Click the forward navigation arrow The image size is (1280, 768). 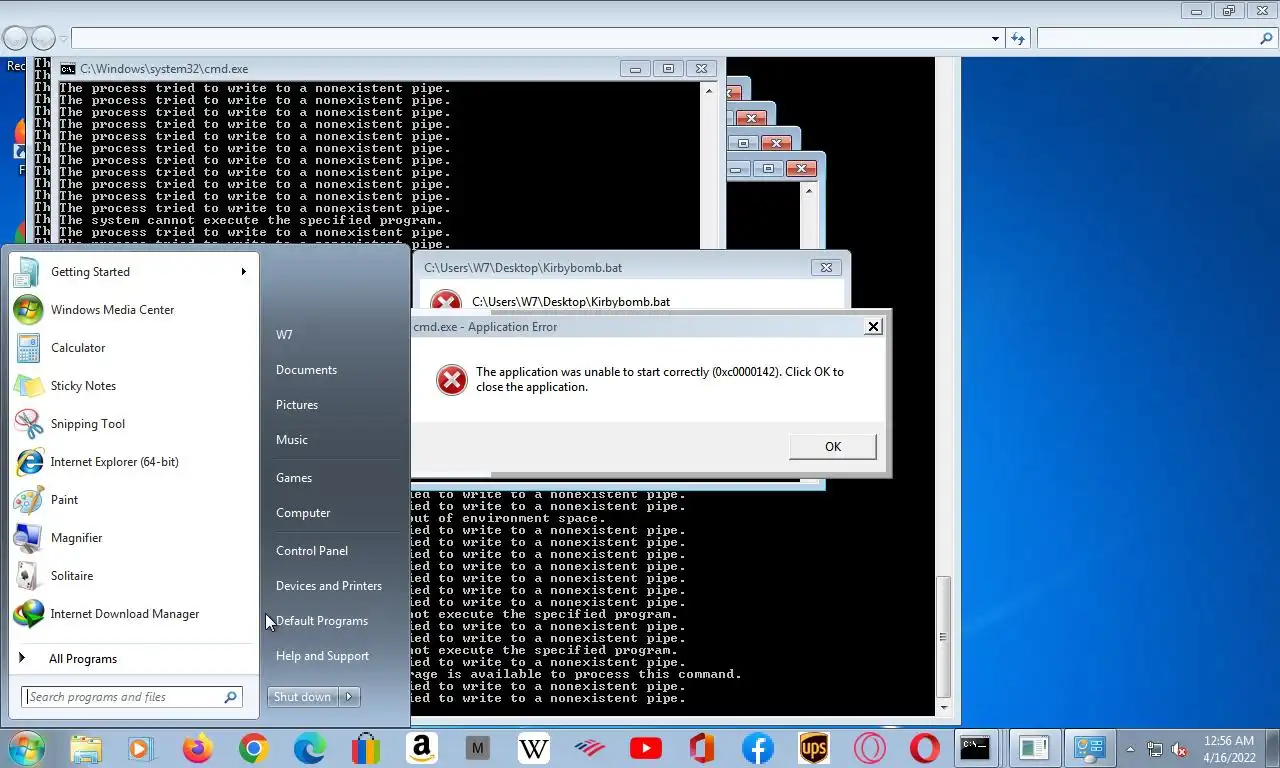tap(43, 39)
